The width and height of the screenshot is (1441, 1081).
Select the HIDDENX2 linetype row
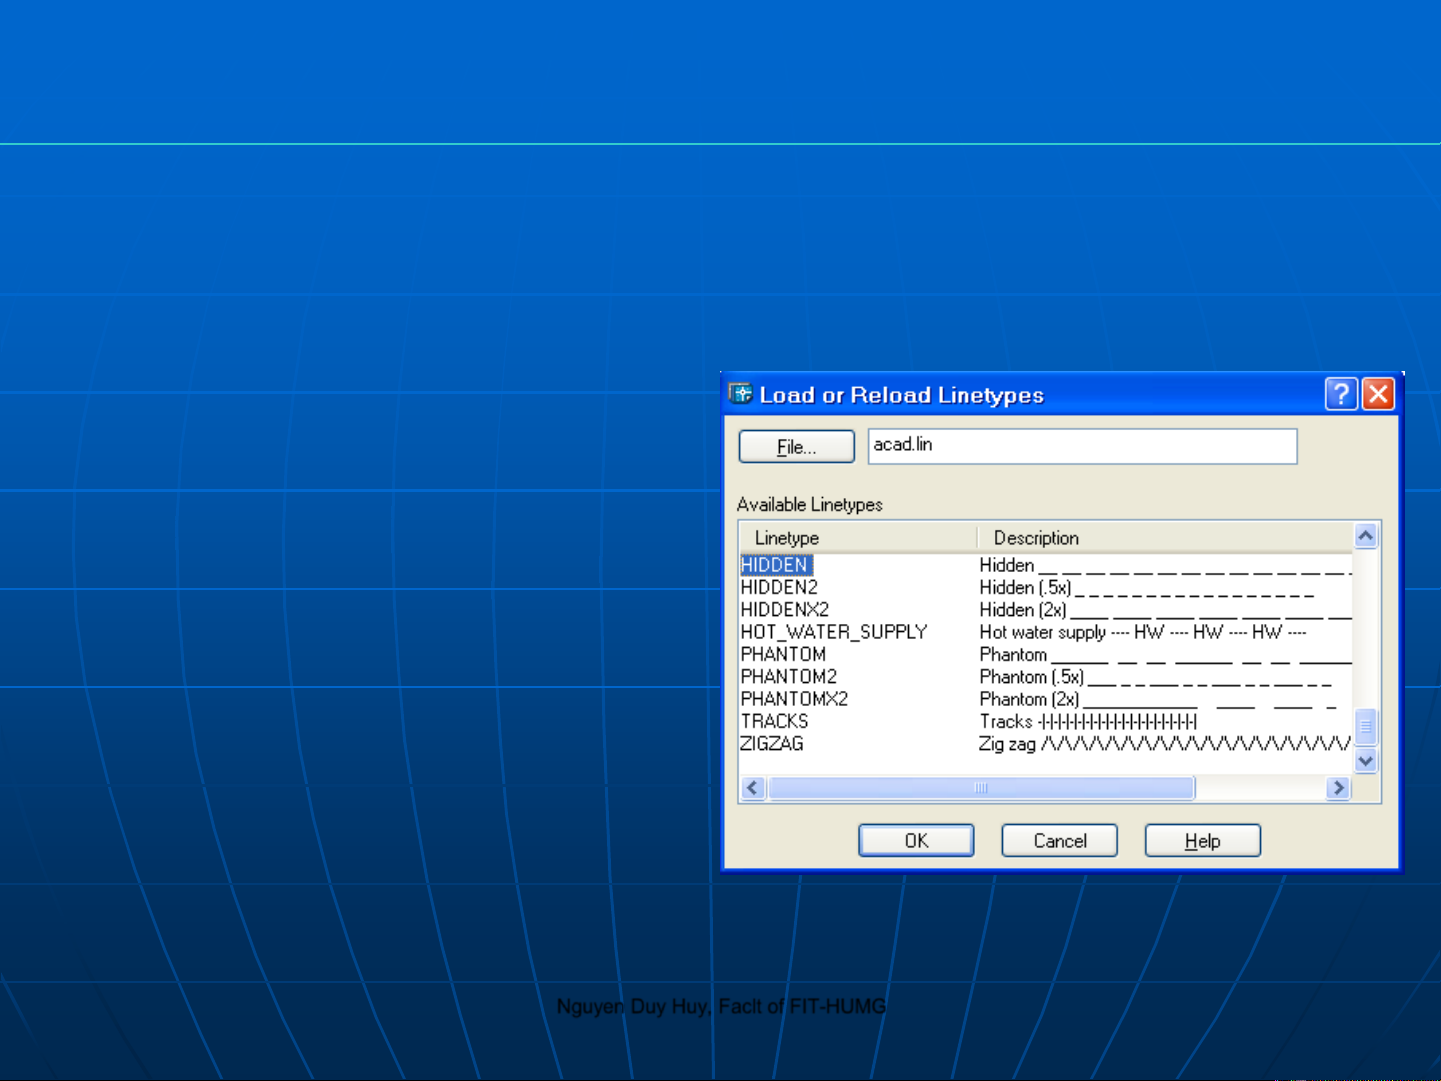point(784,610)
